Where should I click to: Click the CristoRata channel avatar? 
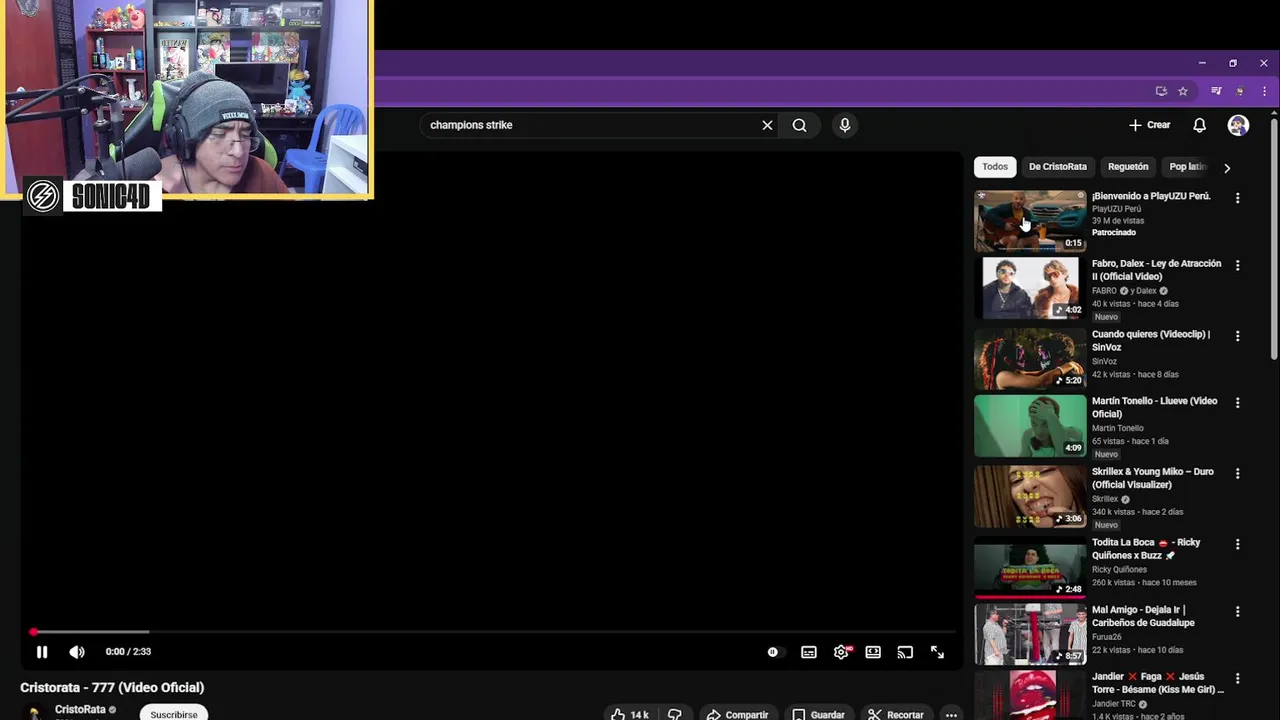34,713
